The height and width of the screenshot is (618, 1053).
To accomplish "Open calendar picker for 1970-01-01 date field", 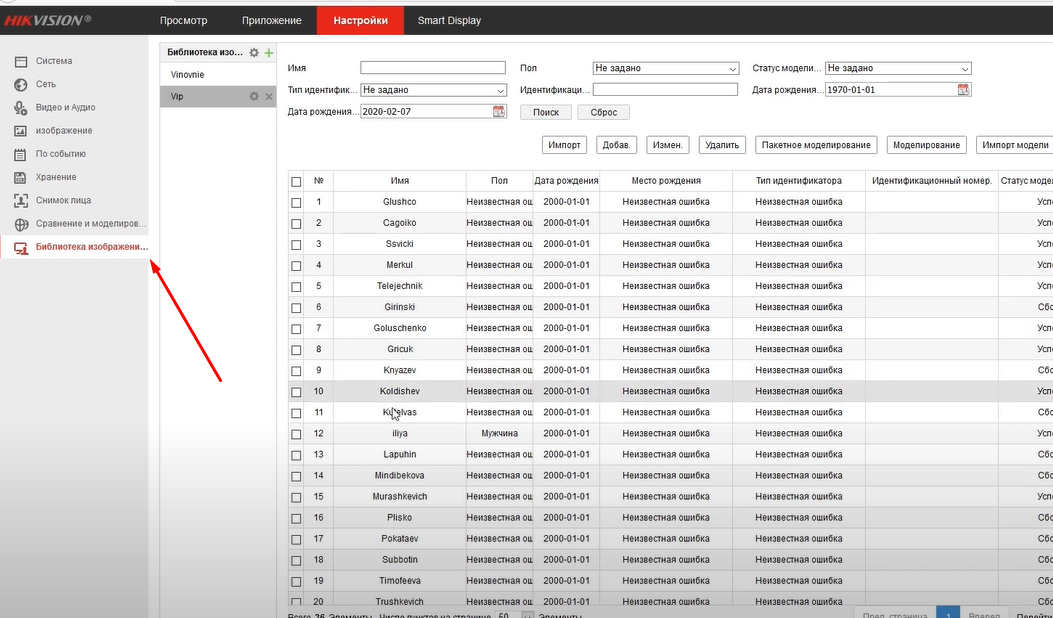I will [x=963, y=90].
